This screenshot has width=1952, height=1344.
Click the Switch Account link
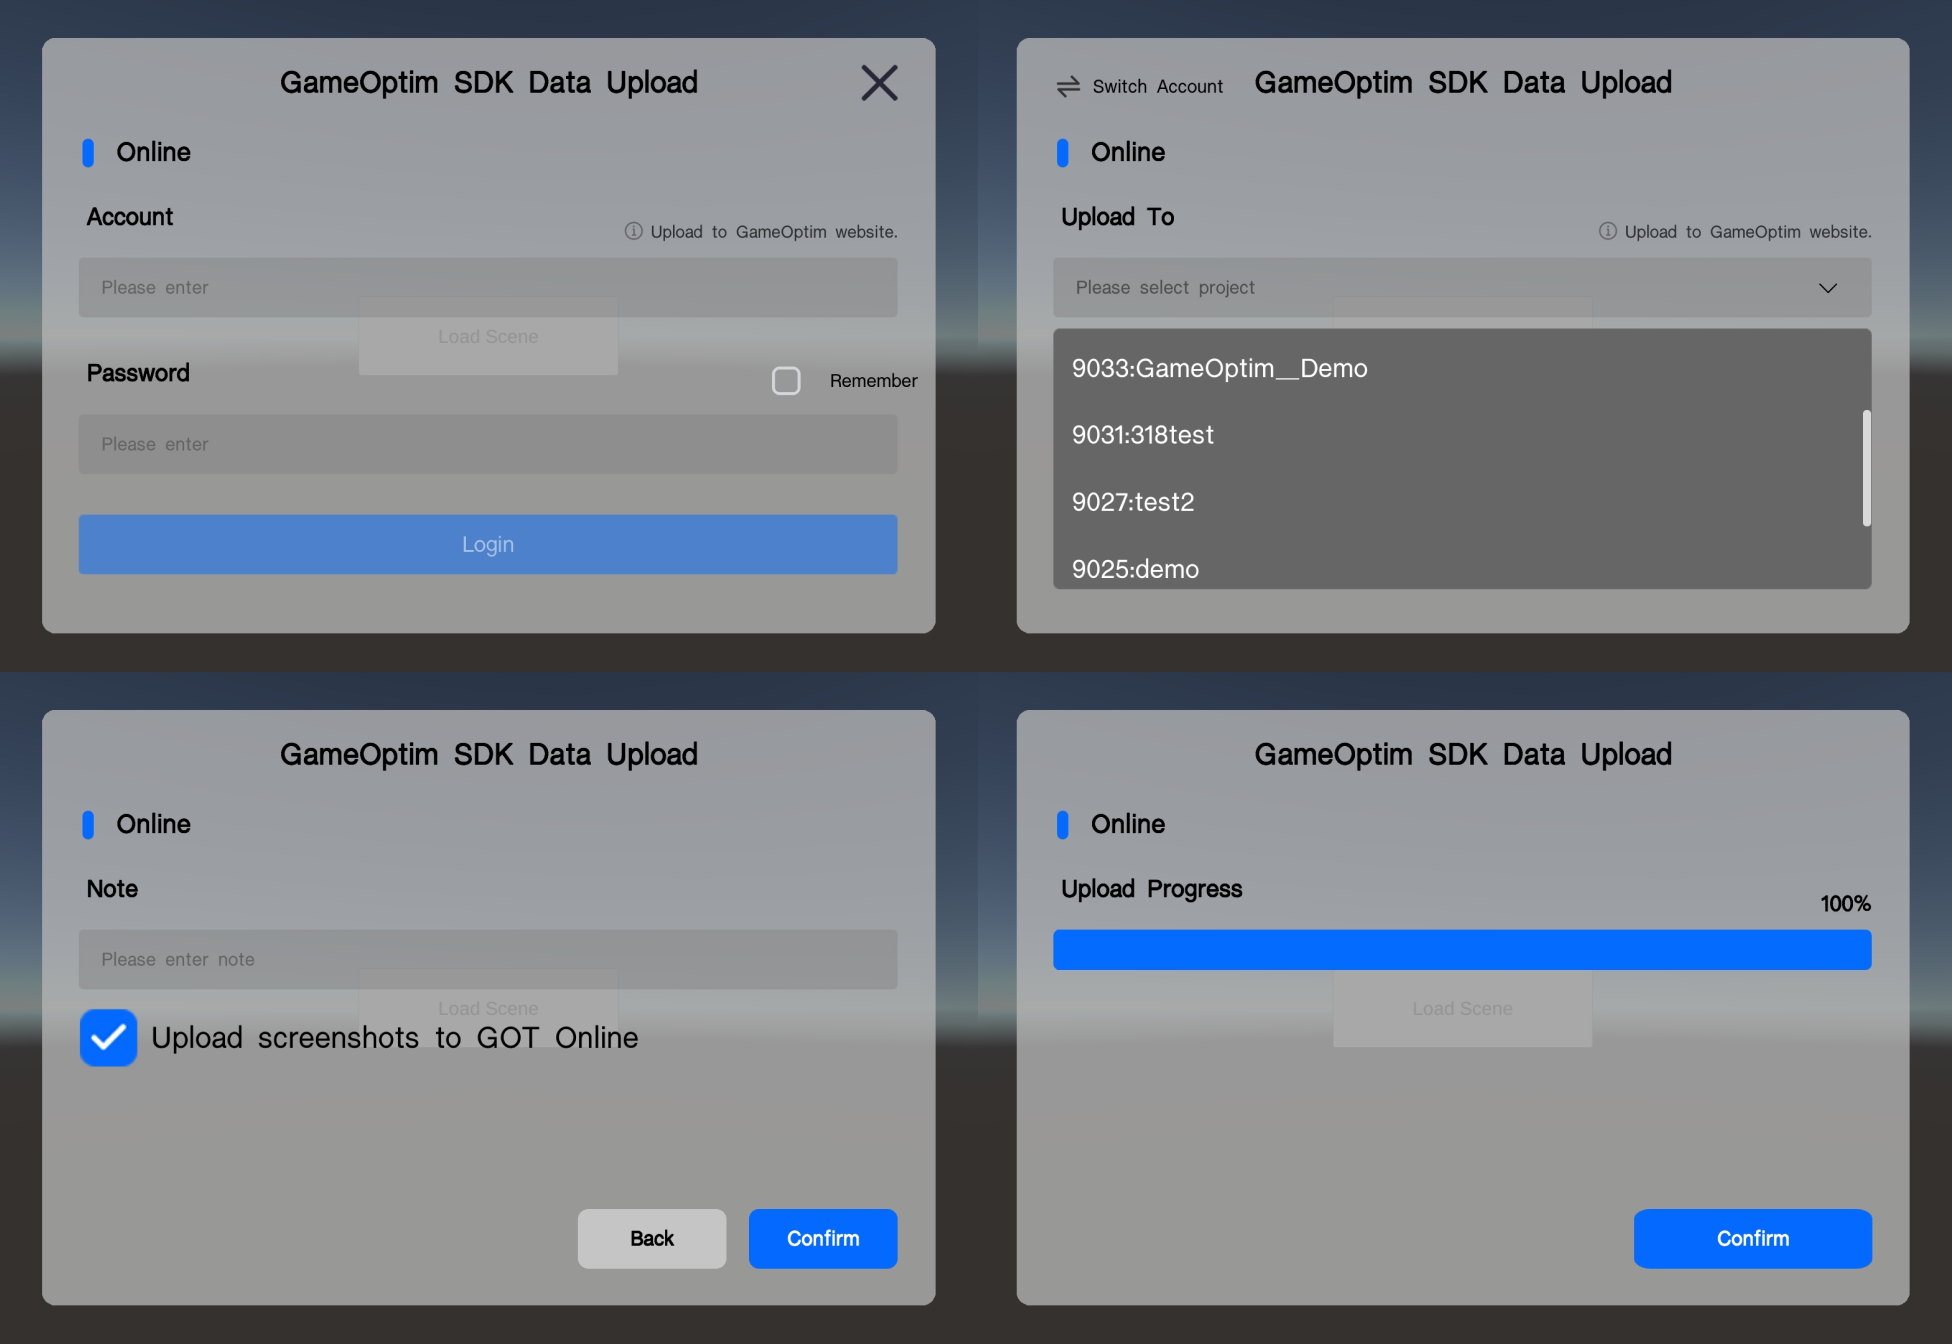click(1157, 87)
